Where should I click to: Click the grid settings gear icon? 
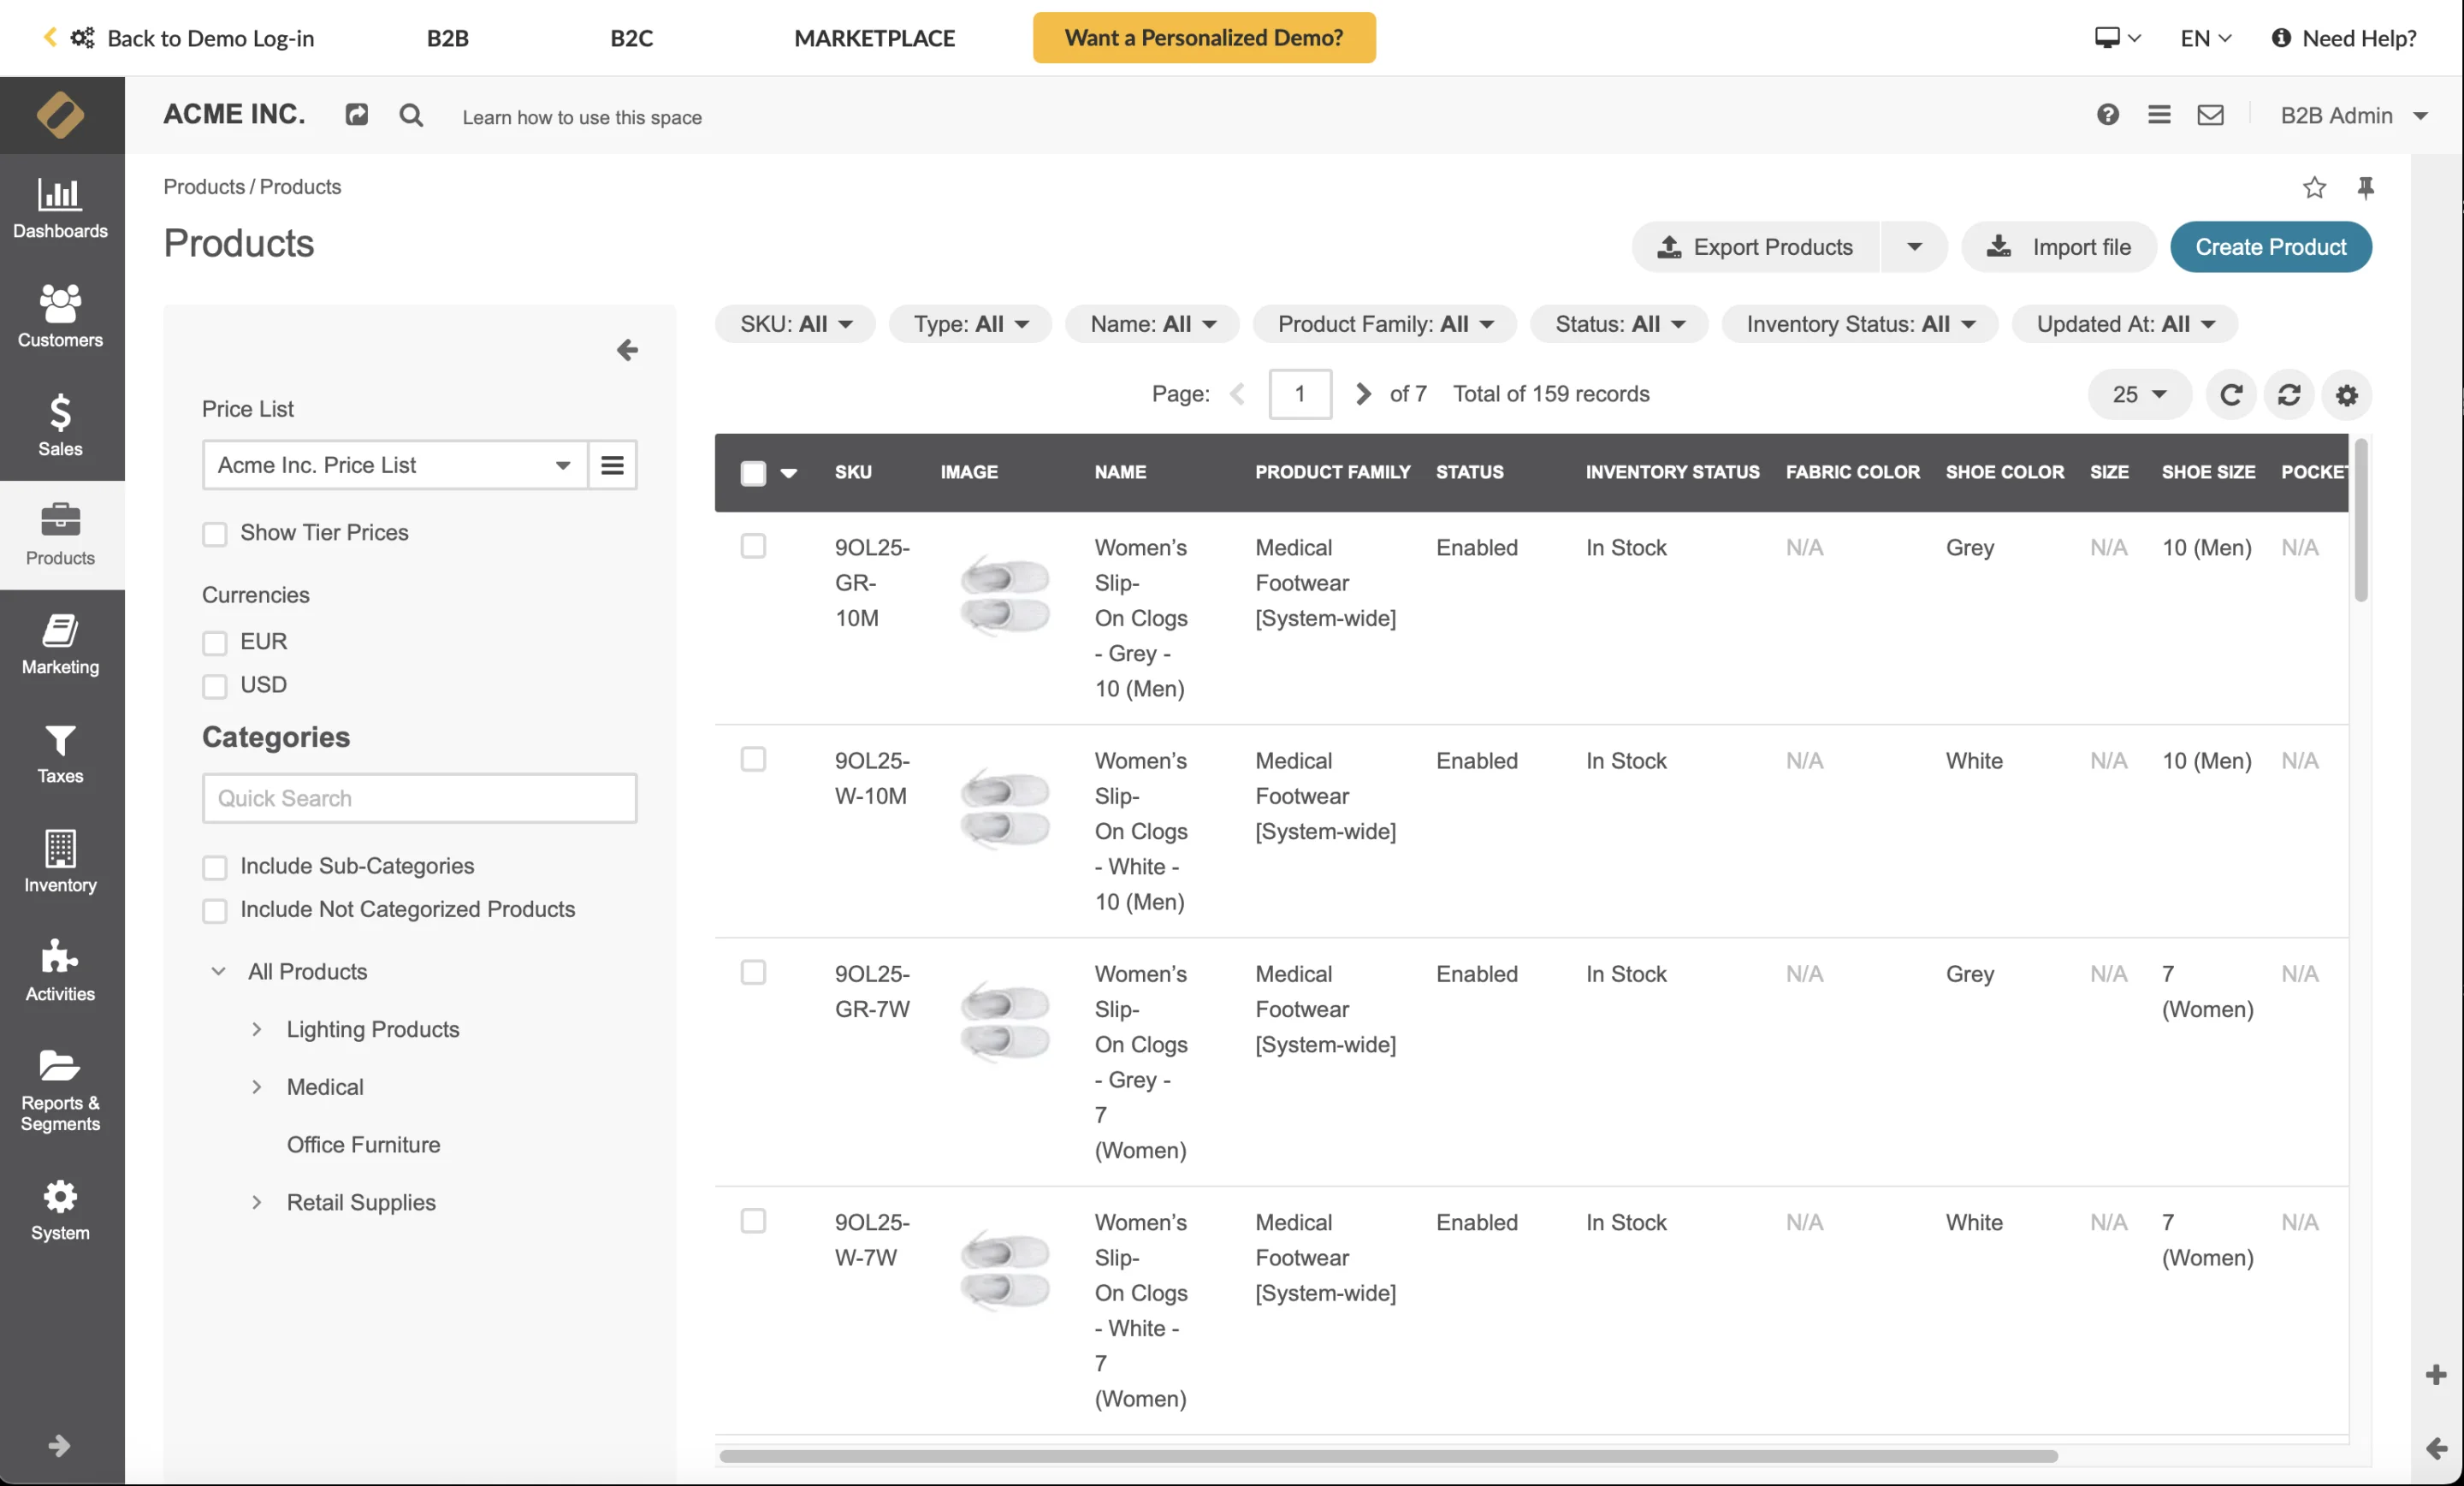pos(2346,395)
